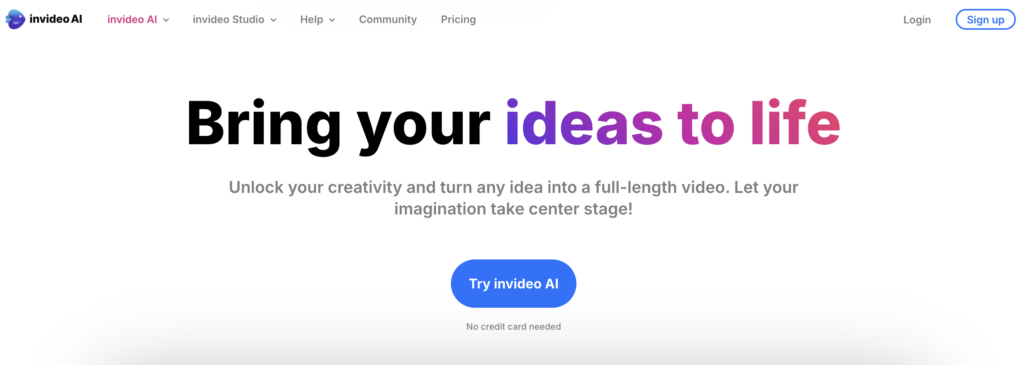Click the word Bring in the headline
The width and height of the screenshot is (1024, 365).
point(263,124)
